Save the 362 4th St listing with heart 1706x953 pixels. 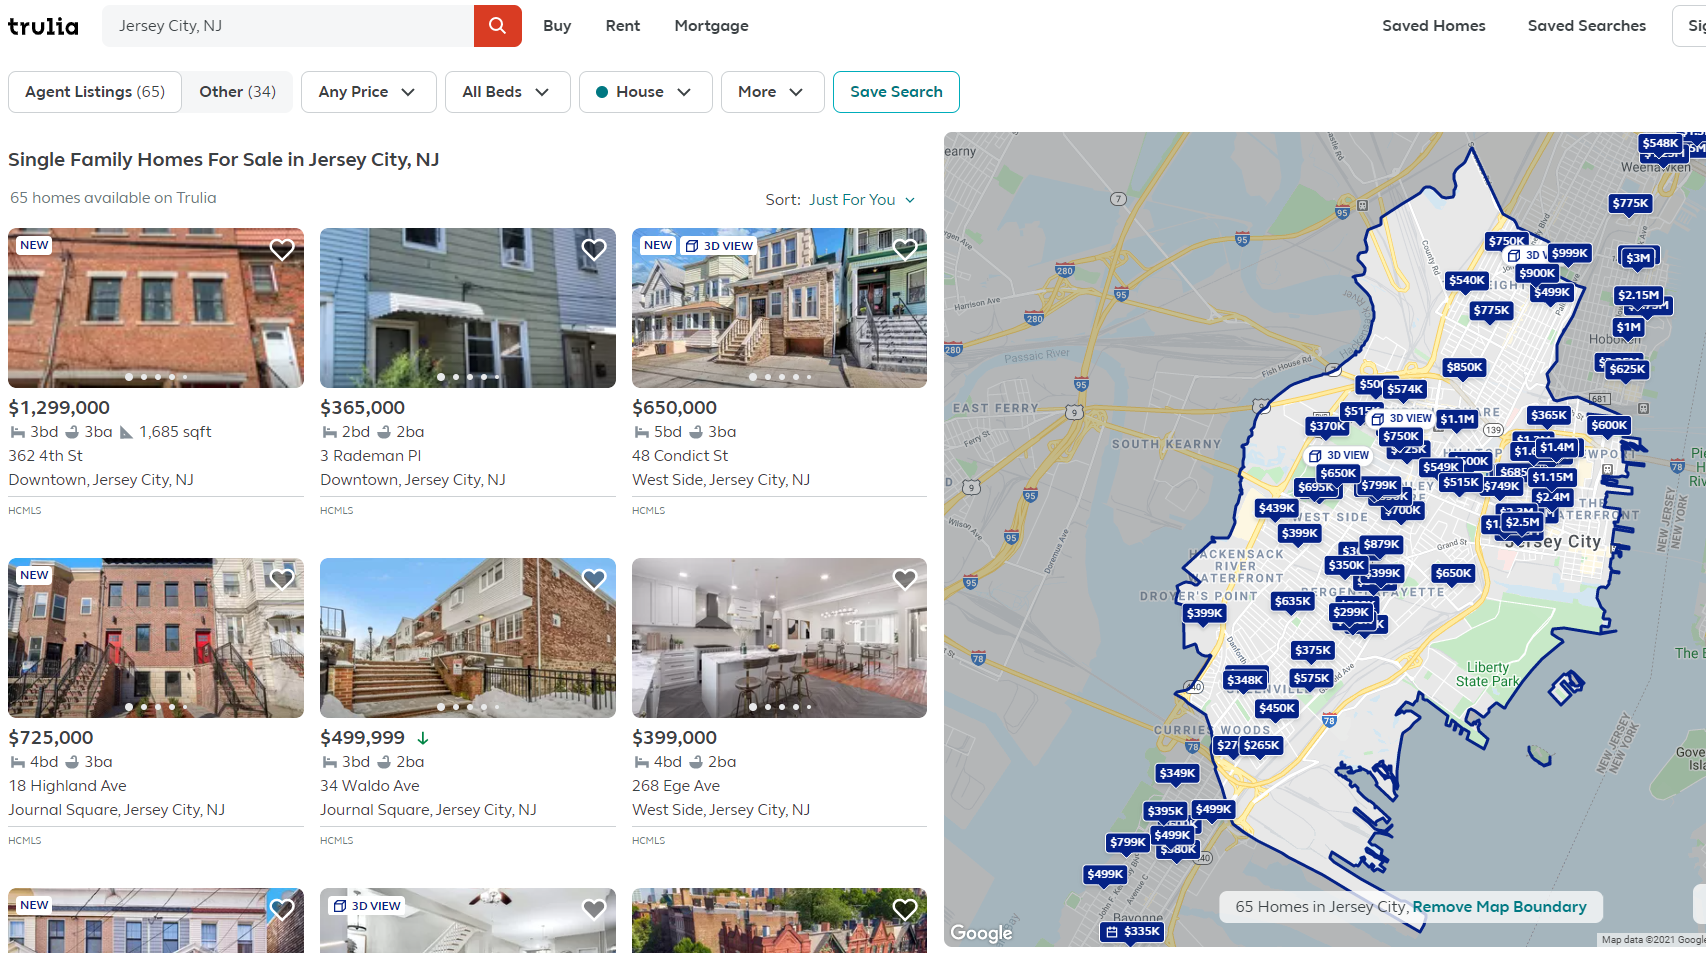pos(282,249)
